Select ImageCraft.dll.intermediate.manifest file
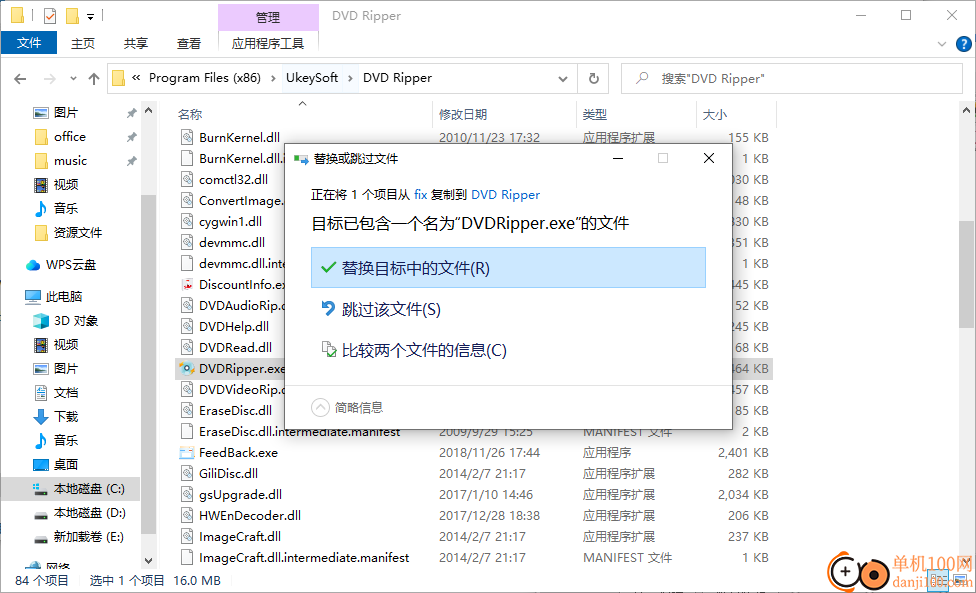Viewport: 976px width, 593px height. click(x=304, y=558)
